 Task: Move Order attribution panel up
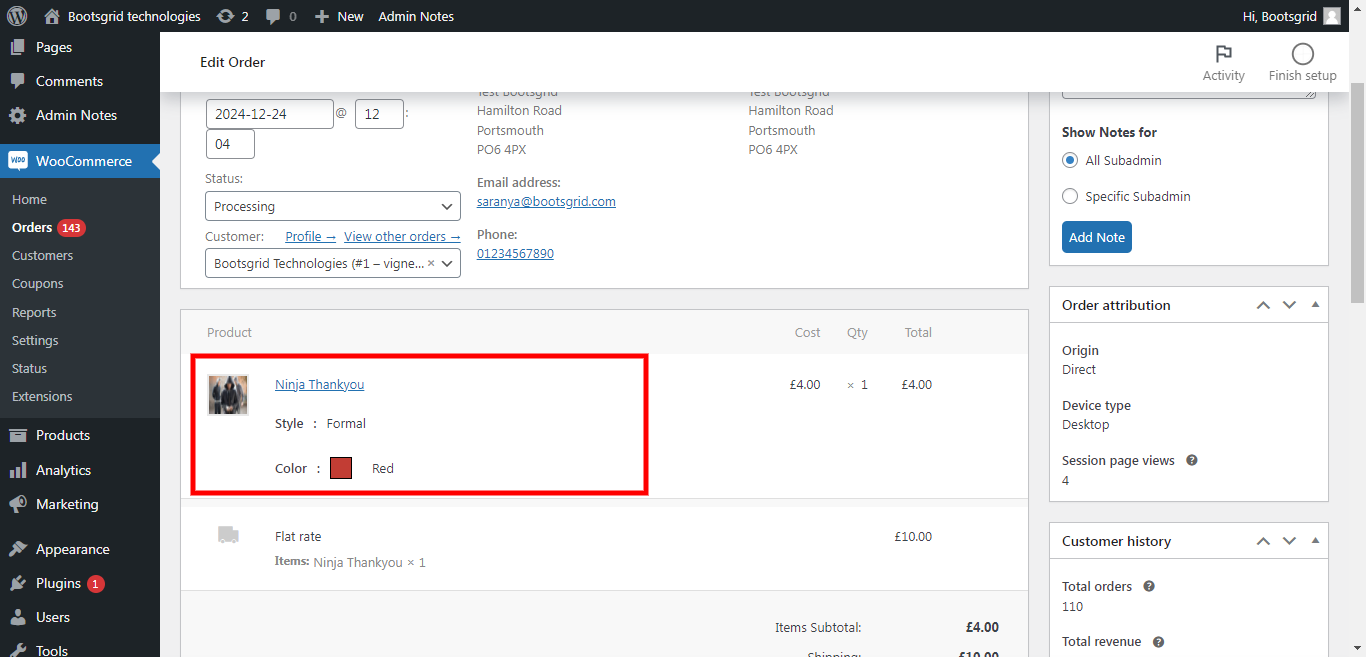tap(1263, 305)
